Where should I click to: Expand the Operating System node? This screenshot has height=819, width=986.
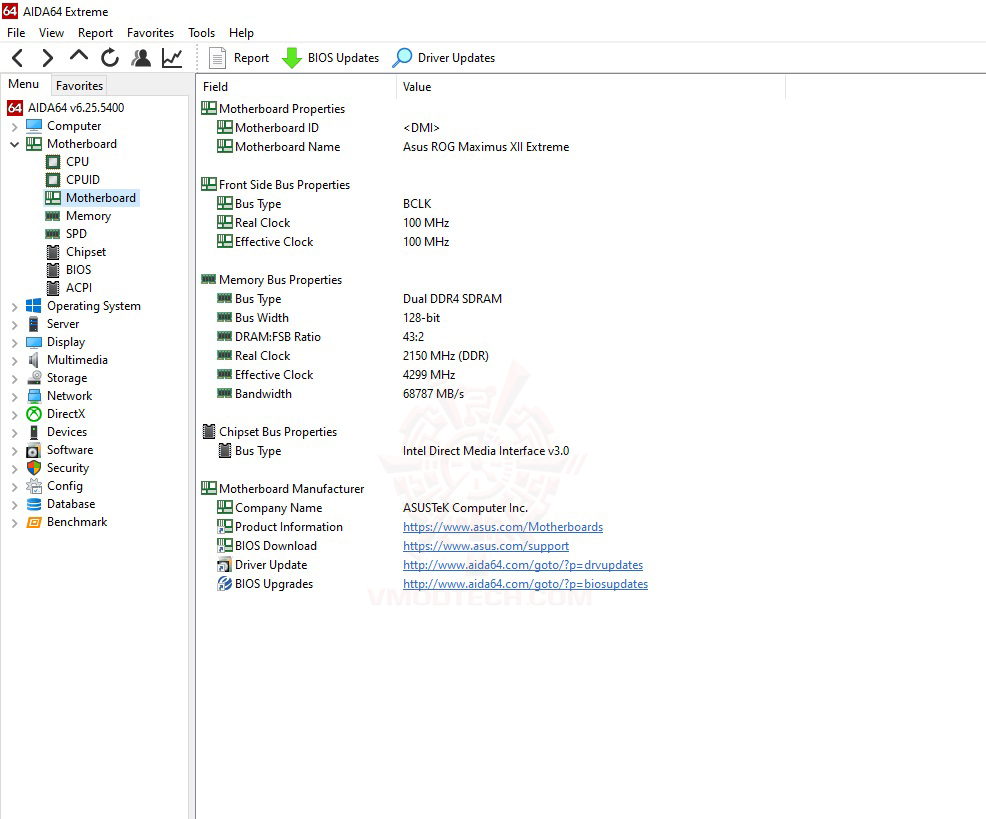(14, 307)
